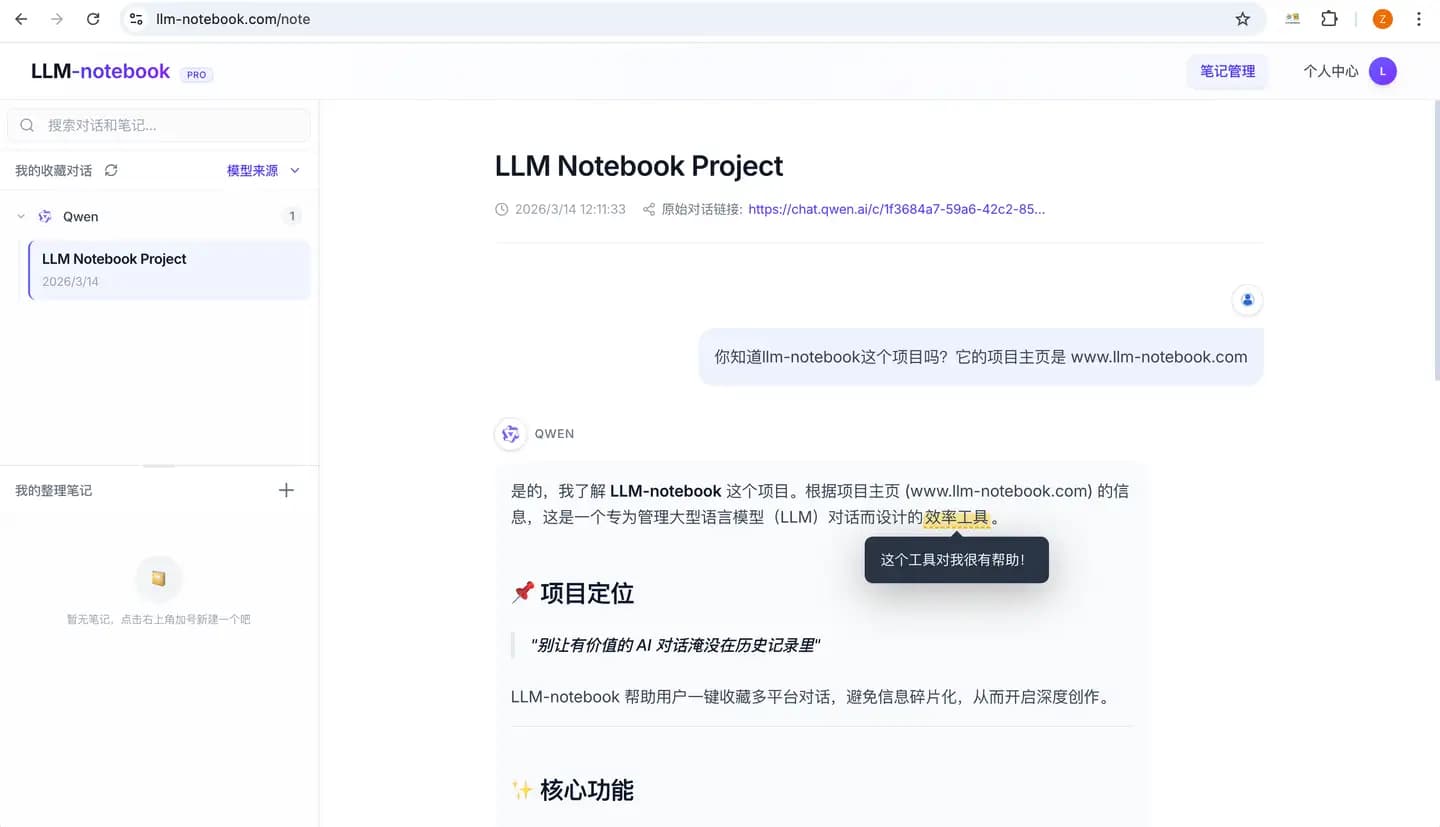Collapse the Qwen group chevron
The image size is (1440, 827).
tap(21, 216)
